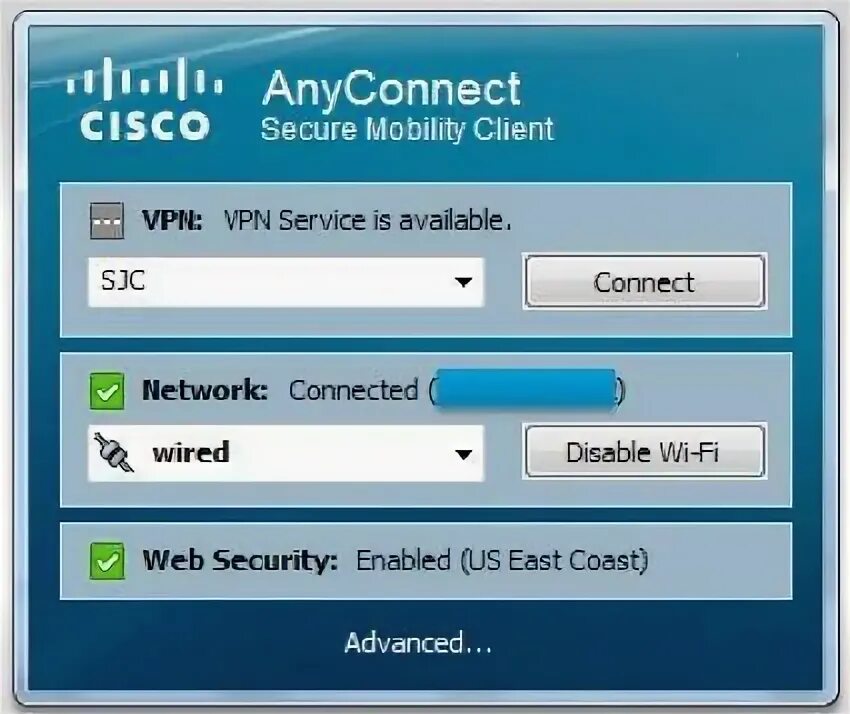Click the Network label
The image size is (850, 714).
205,390
